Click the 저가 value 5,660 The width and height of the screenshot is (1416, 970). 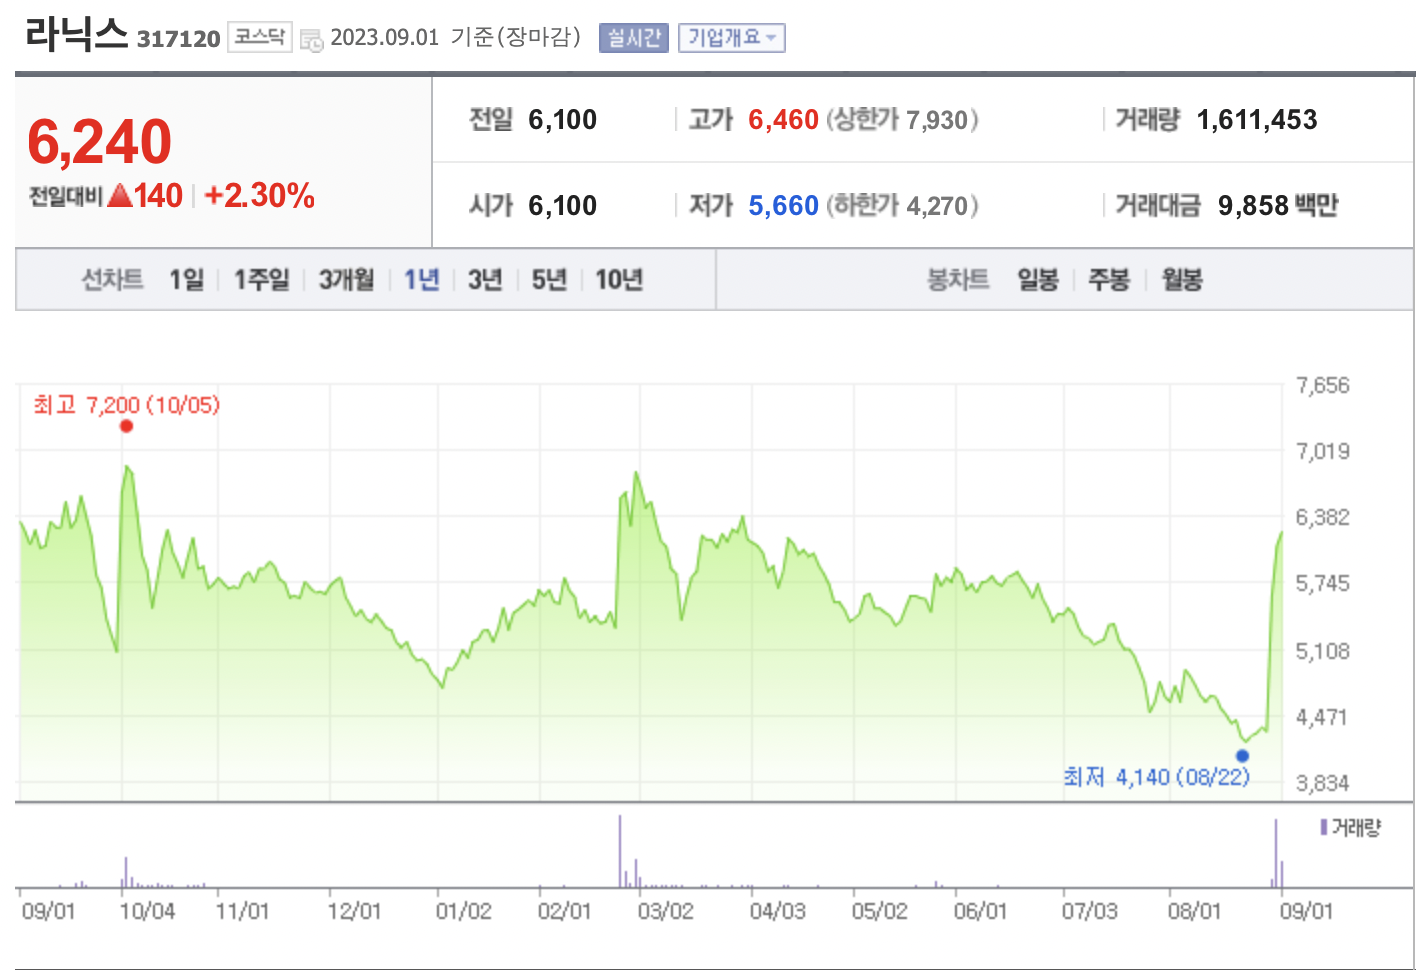click(x=783, y=206)
